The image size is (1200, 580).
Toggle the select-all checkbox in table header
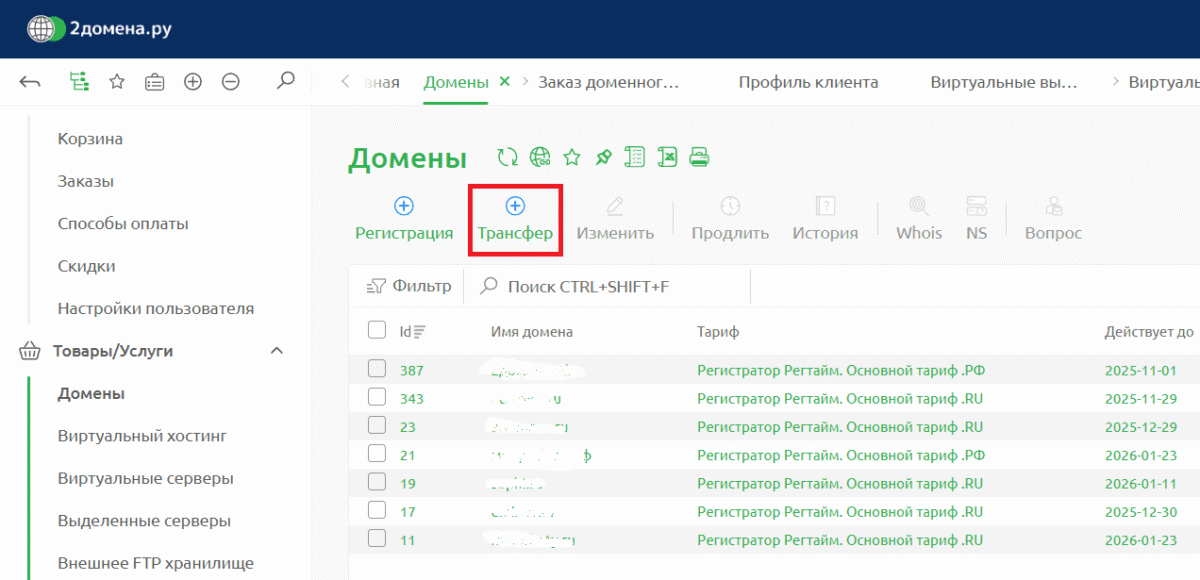pyautogui.click(x=377, y=331)
